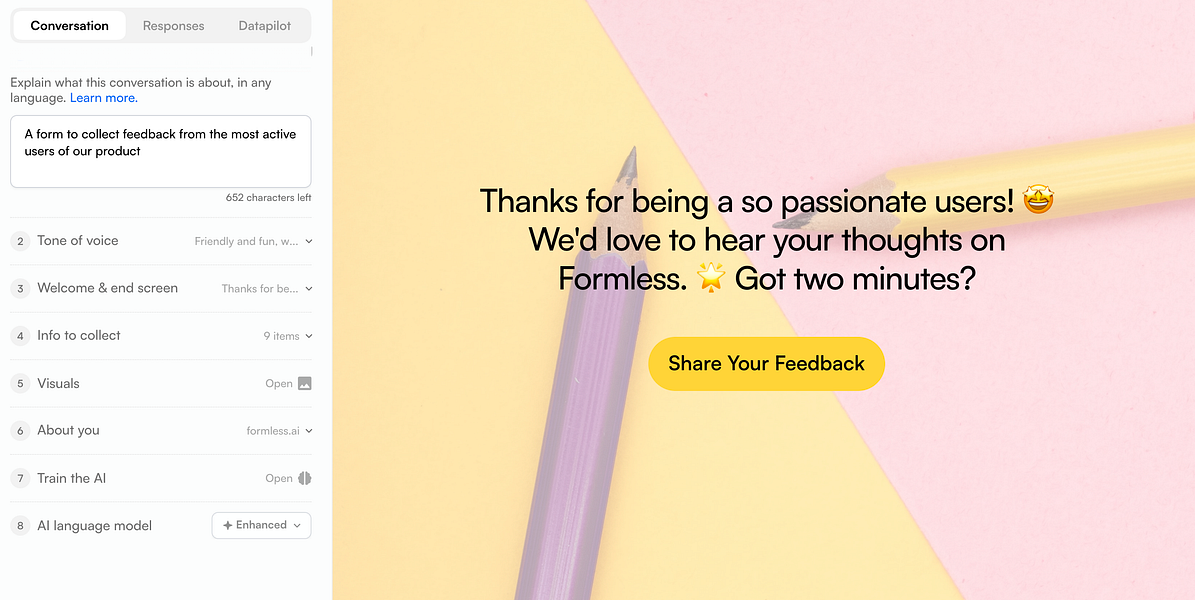Image resolution: width=1195 pixels, height=600 pixels.
Task: Click the sparkle icon on Enhanced button
Action: tap(228, 525)
